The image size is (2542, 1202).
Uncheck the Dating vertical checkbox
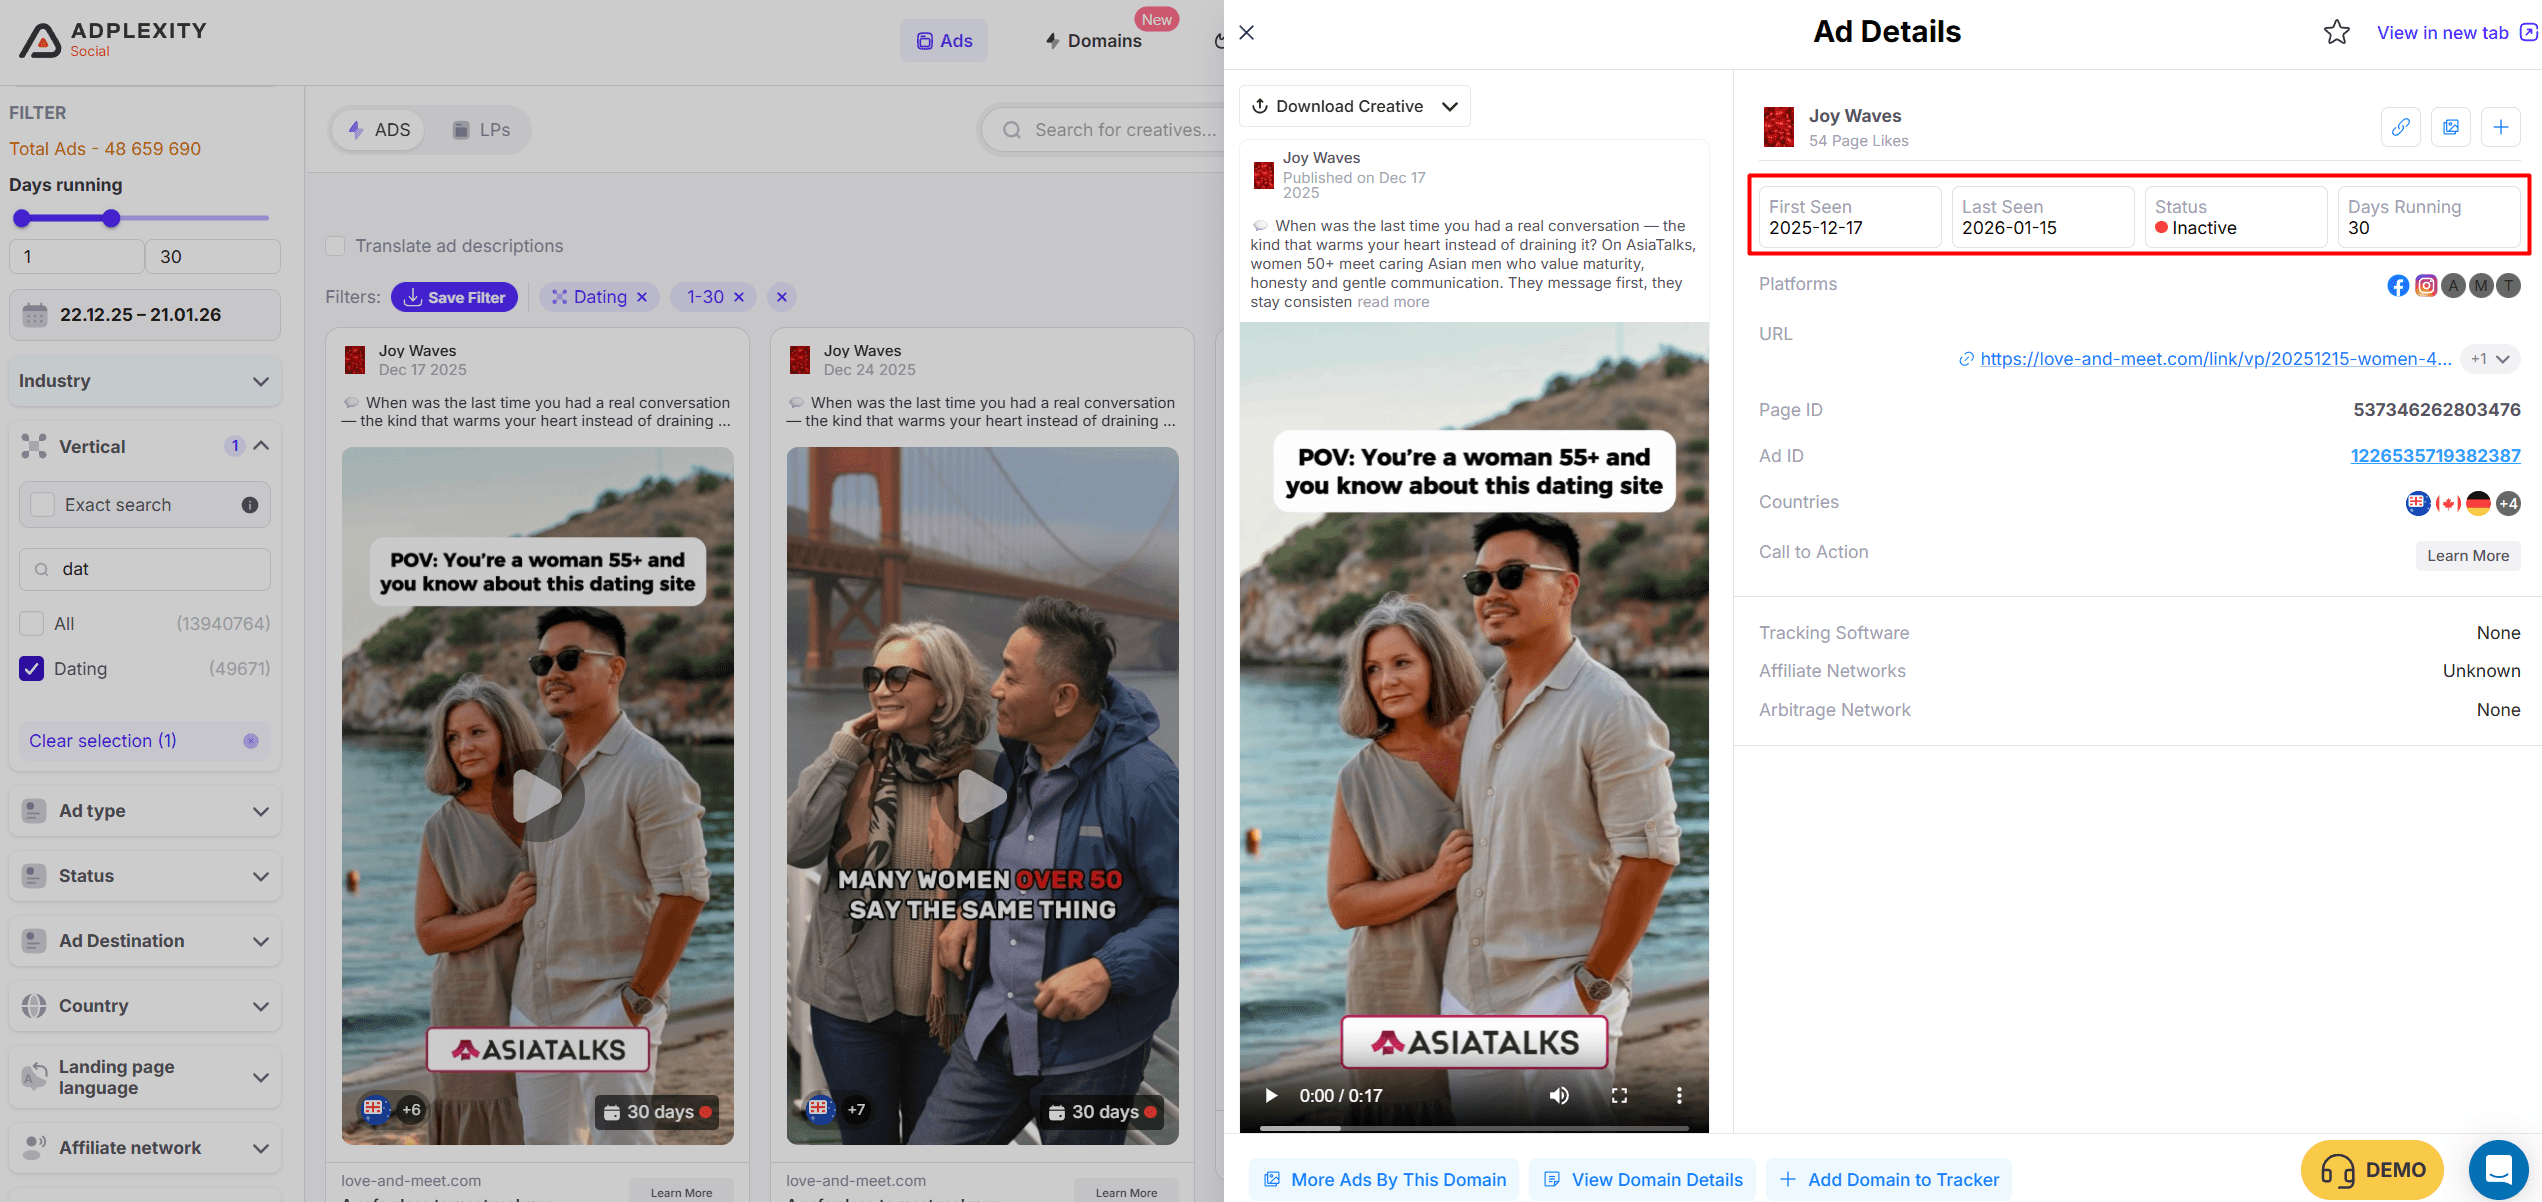(32, 669)
